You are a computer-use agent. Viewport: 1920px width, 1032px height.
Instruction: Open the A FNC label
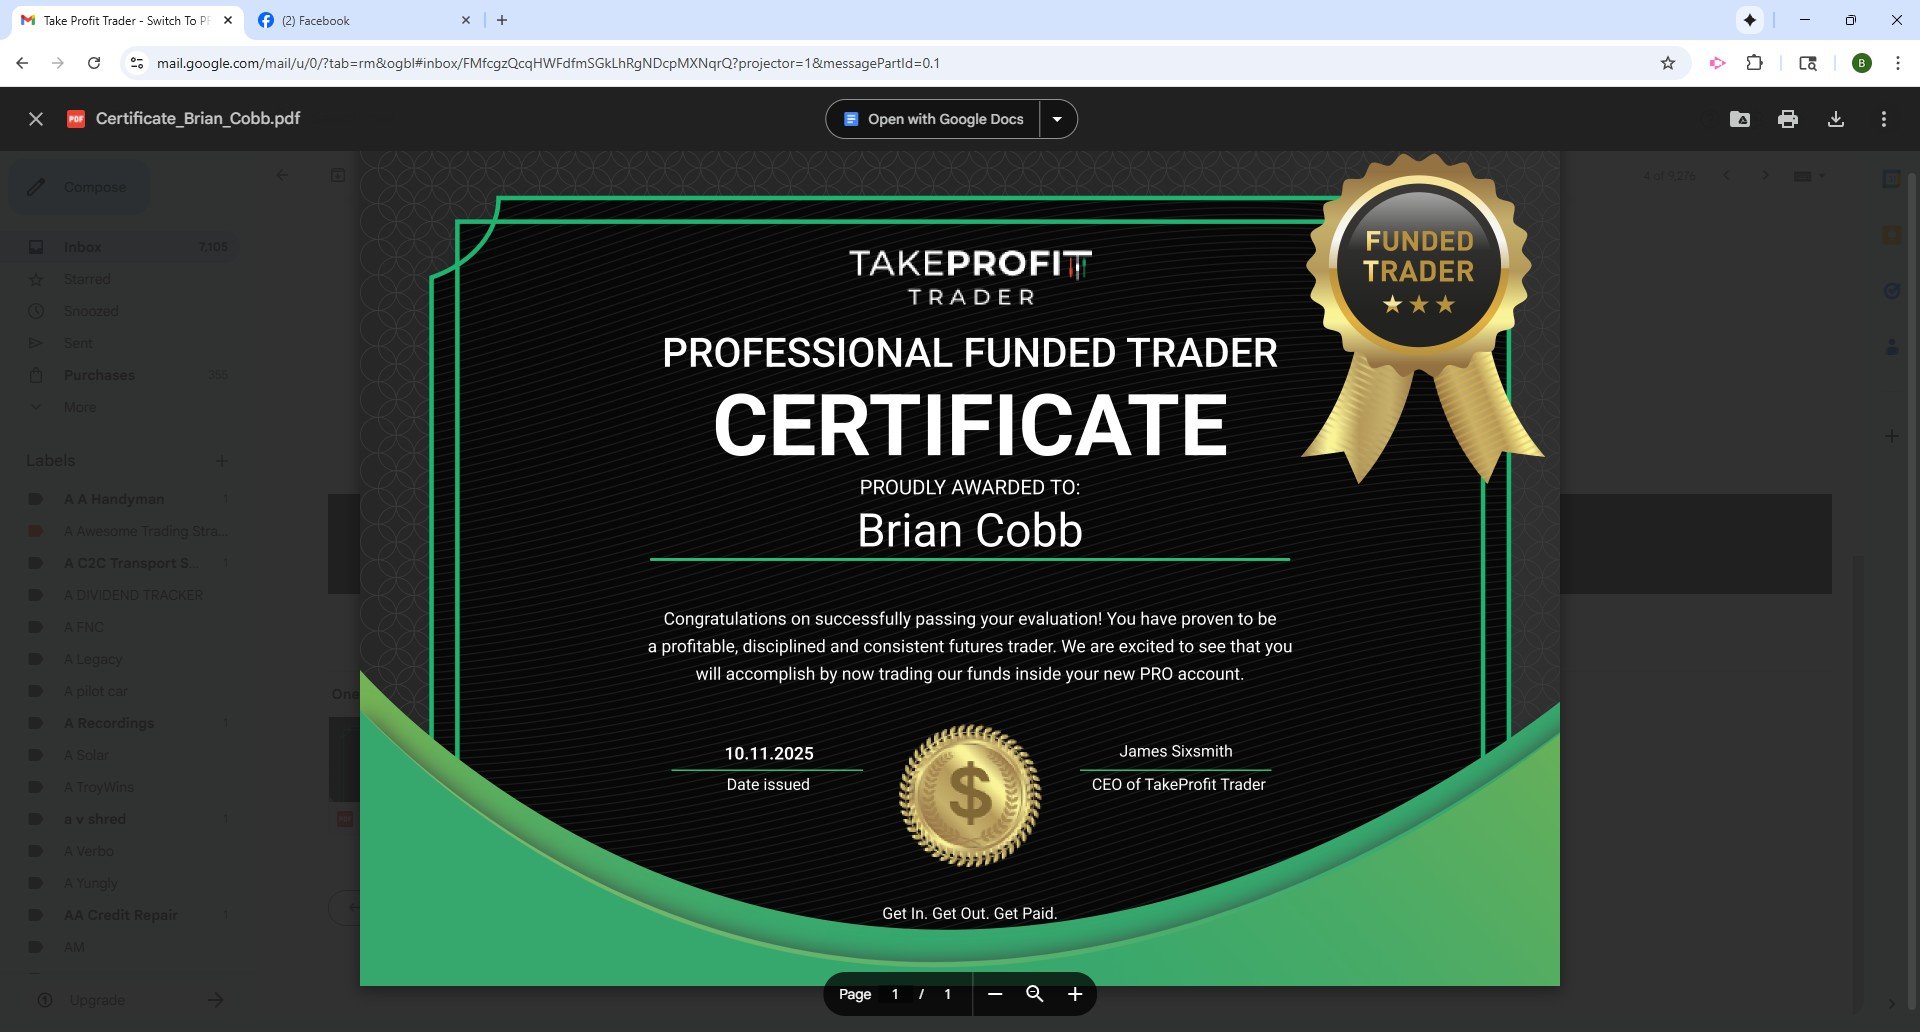[x=120, y=627]
